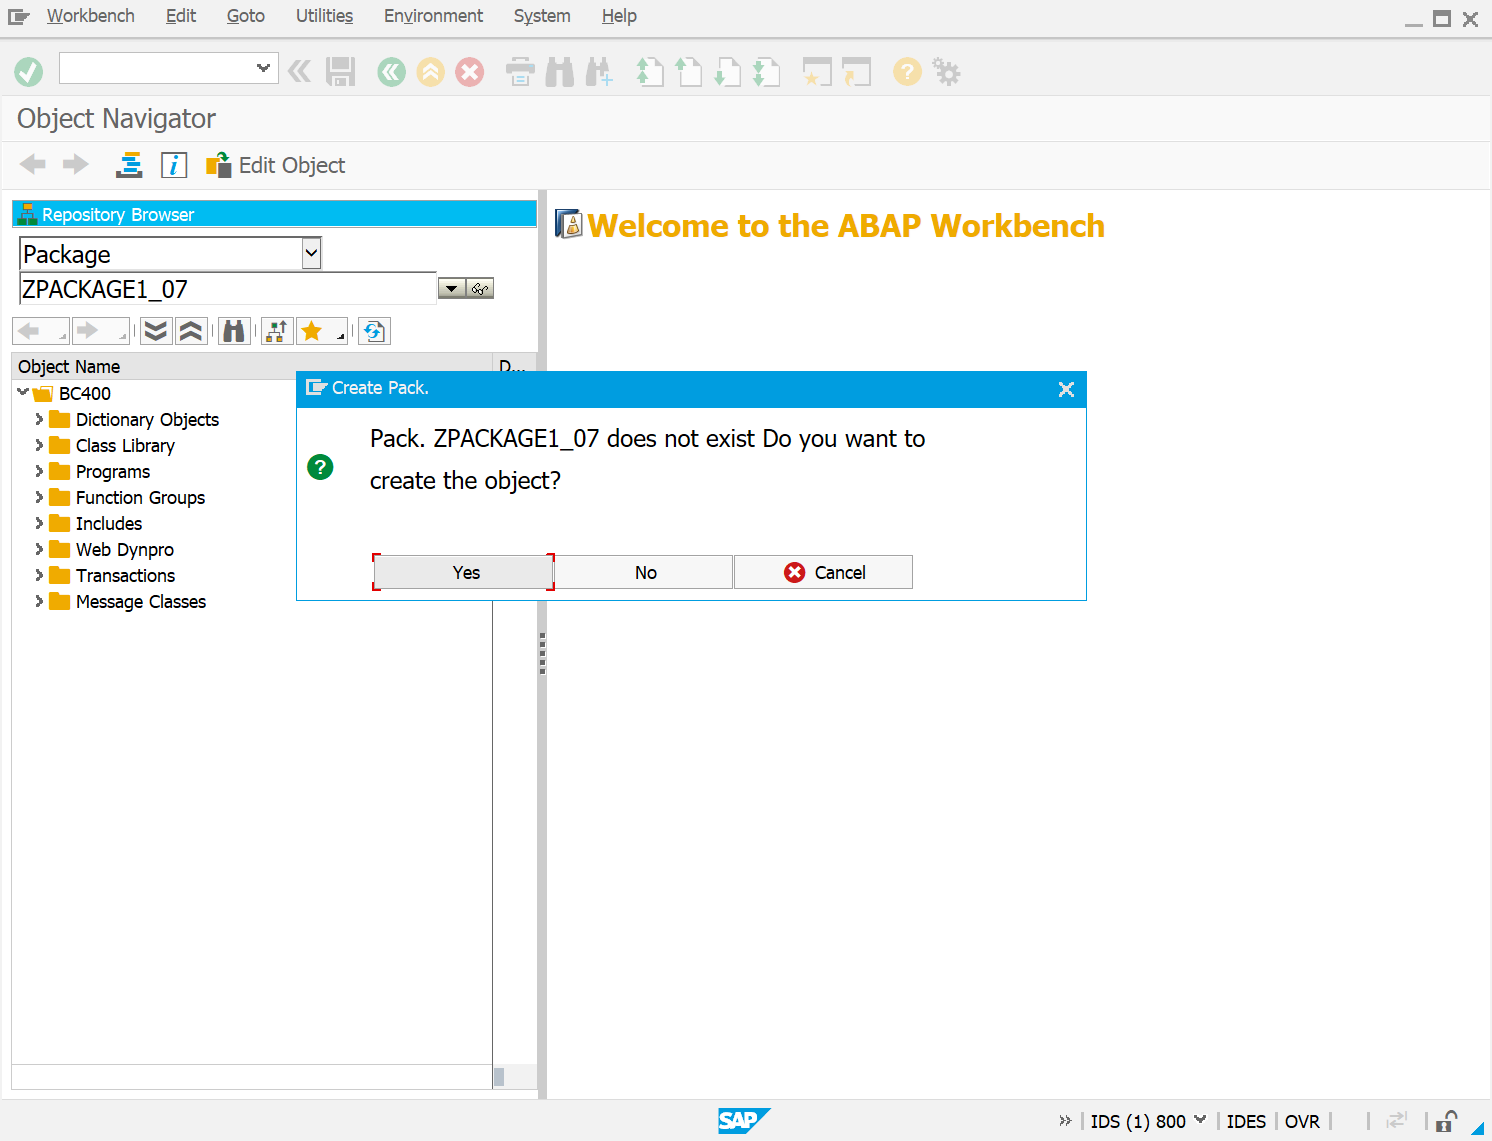This screenshot has width=1492, height=1141.
Task: Expand the Web Dynpro folder
Action: [x=39, y=549]
